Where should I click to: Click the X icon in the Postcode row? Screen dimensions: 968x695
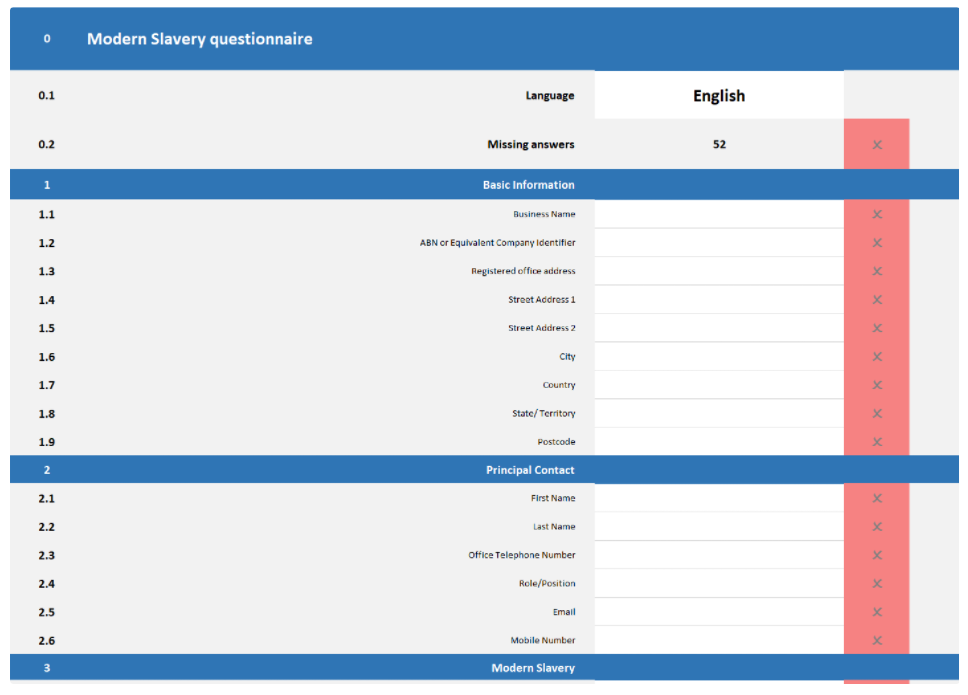[877, 442]
